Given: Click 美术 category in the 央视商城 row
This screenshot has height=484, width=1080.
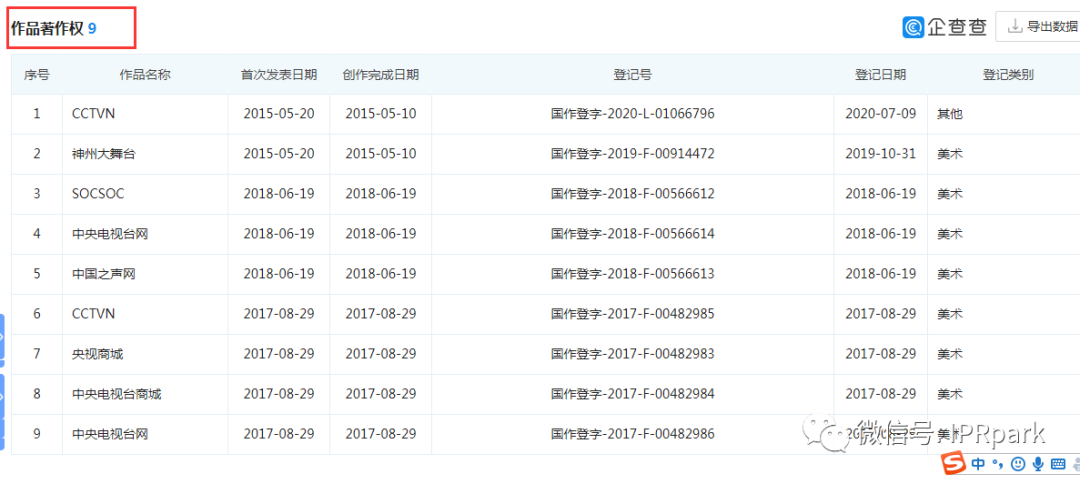Looking at the screenshot, I should (x=949, y=354).
